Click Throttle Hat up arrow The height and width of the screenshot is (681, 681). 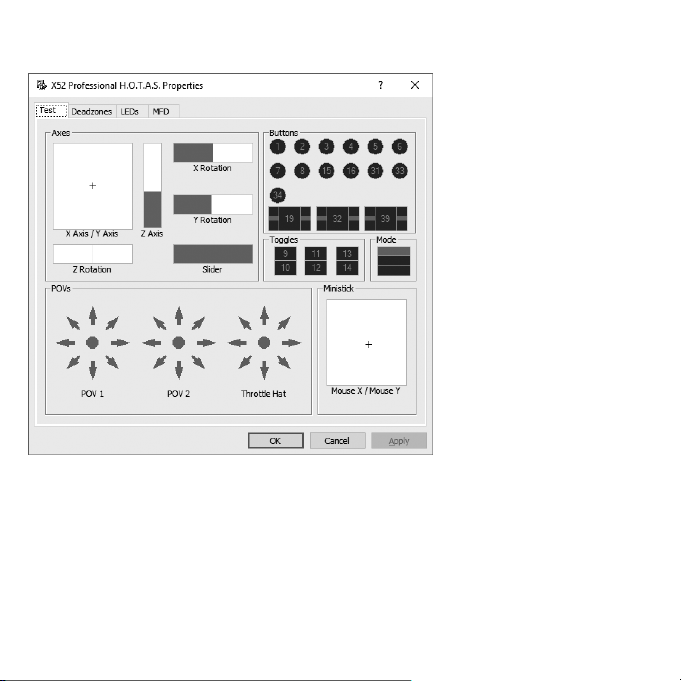264,315
